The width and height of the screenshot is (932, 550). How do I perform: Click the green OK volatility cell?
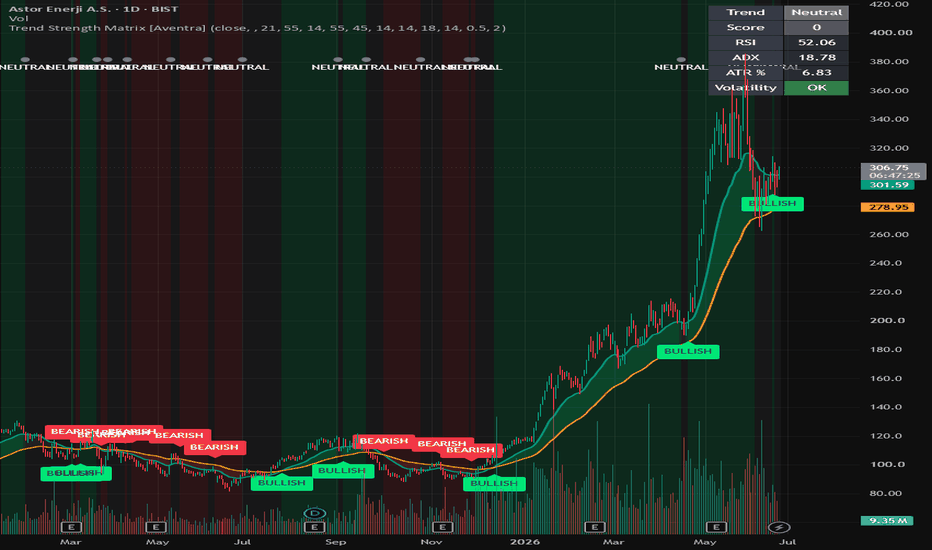(816, 87)
